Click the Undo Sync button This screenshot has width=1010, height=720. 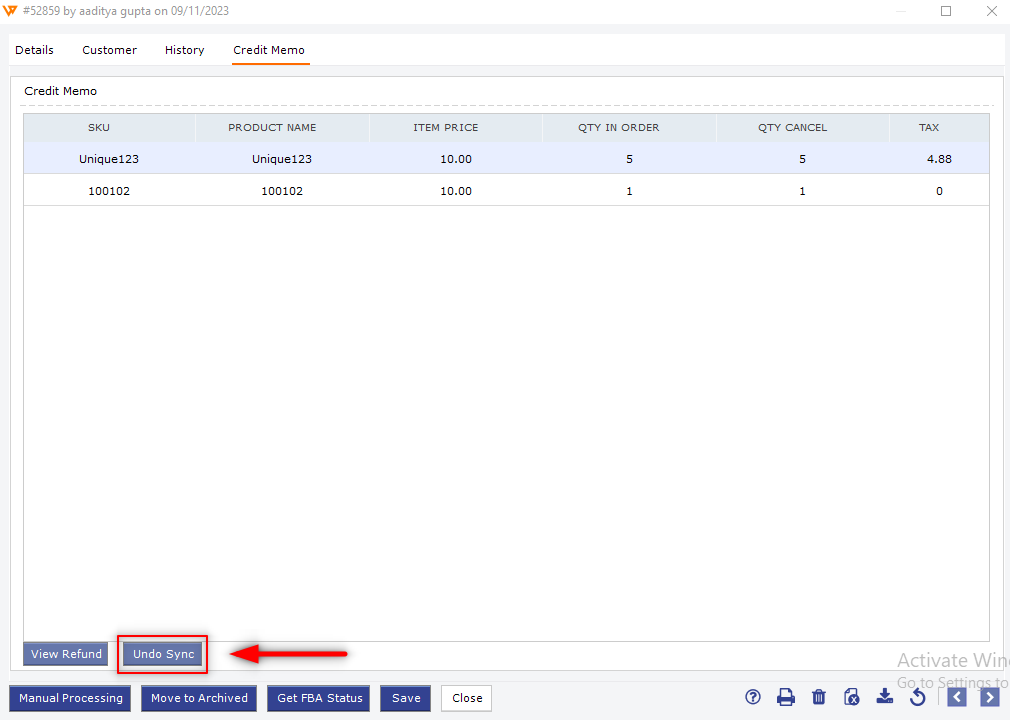(x=163, y=654)
